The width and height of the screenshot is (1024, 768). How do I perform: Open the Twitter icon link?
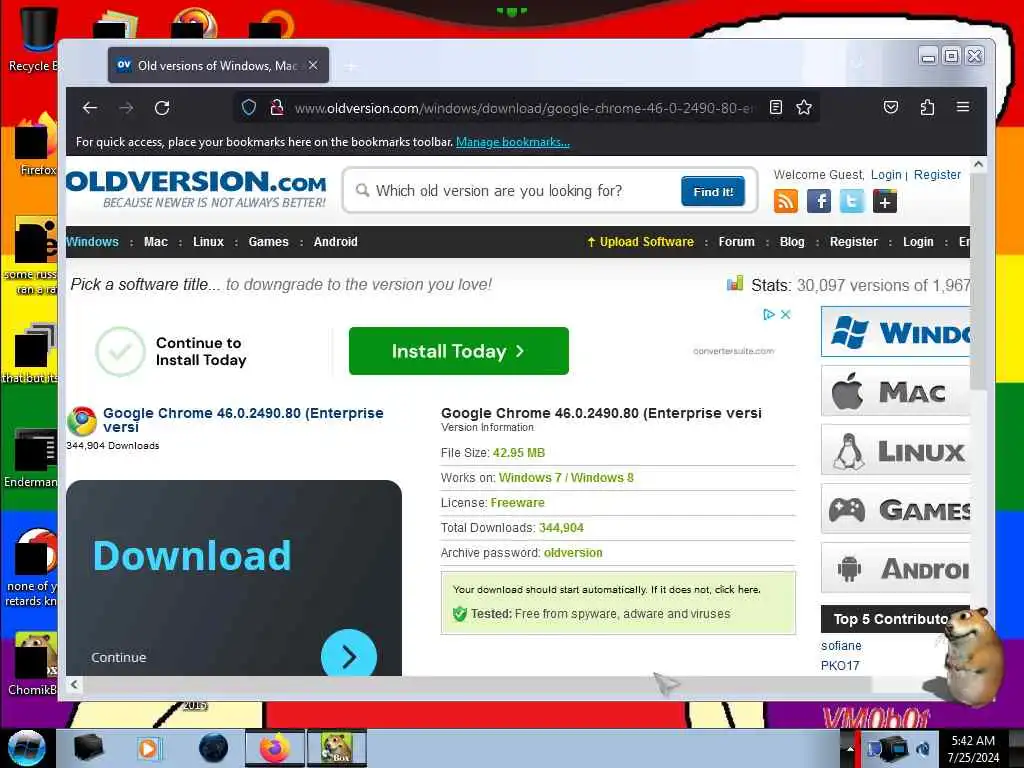pyautogui.click(x=852, y=201)
